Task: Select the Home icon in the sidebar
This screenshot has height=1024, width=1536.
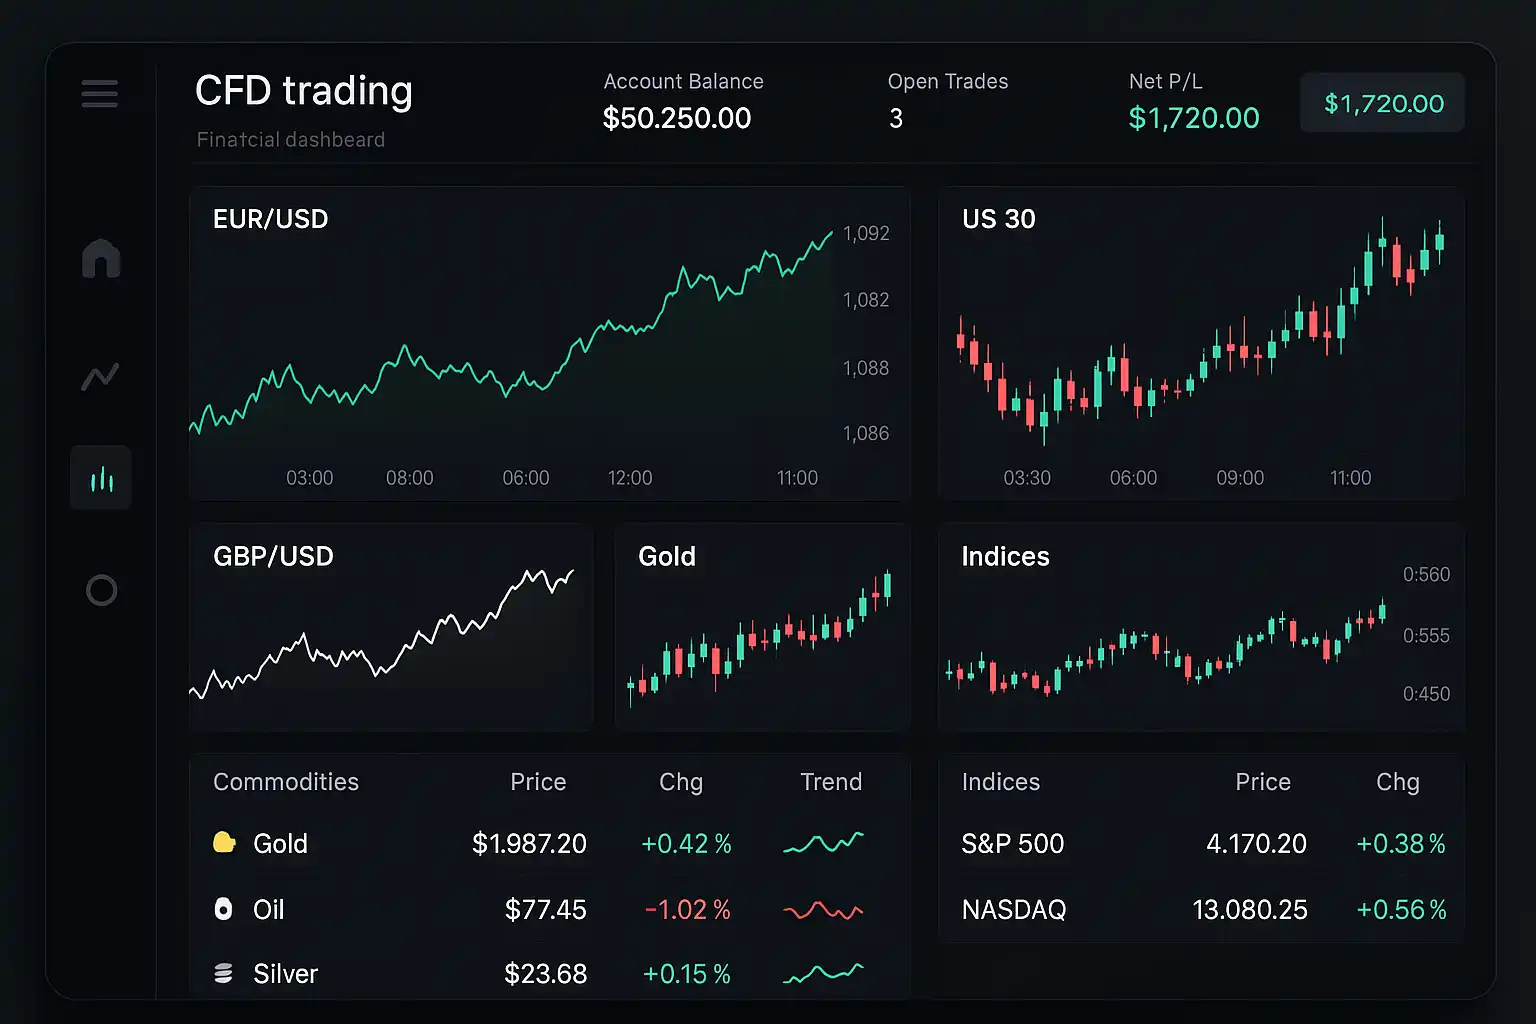Action: 100,259
